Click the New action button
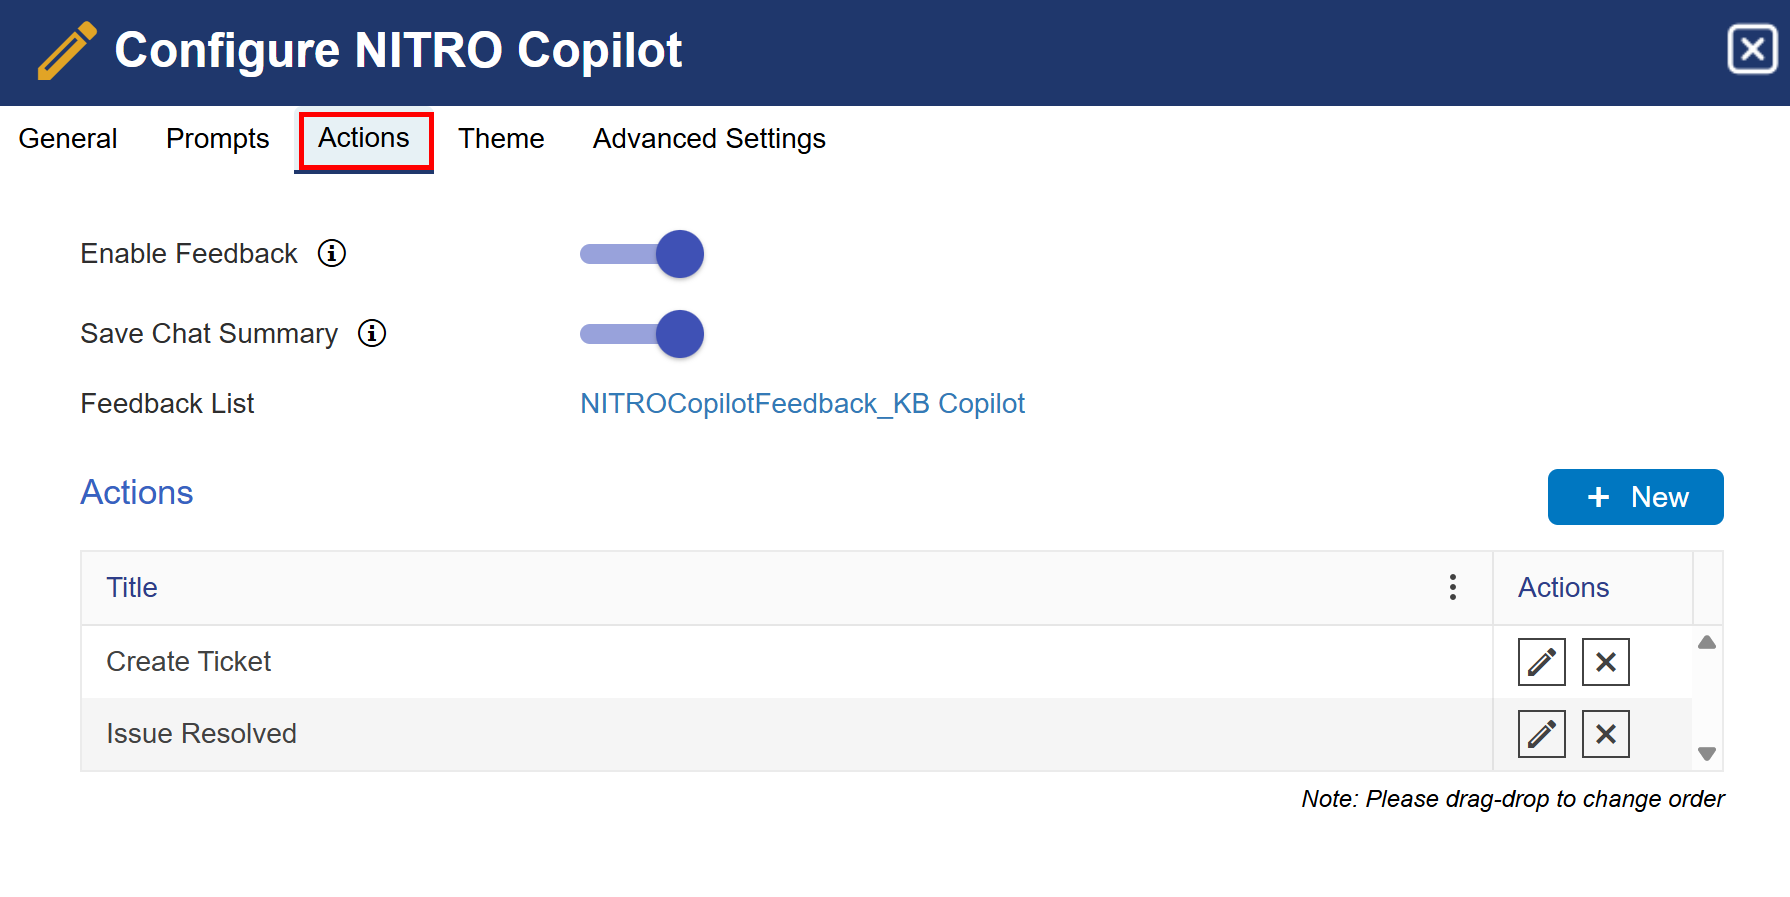Viewport: 1790px width, 897px height. (x=1635, y=497)
